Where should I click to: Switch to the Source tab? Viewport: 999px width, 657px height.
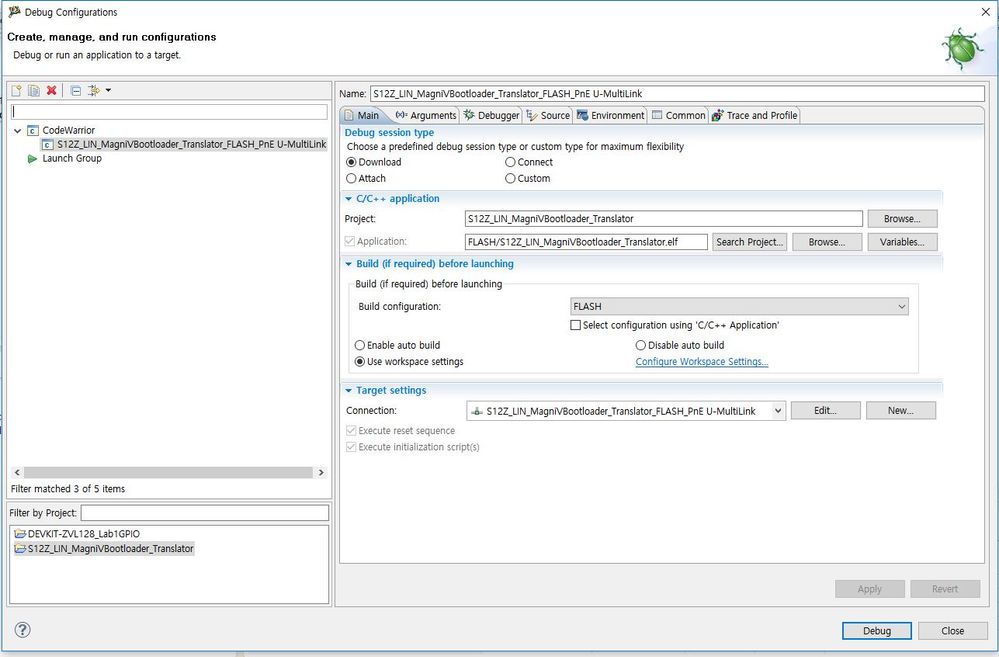[x=548, y=115]
